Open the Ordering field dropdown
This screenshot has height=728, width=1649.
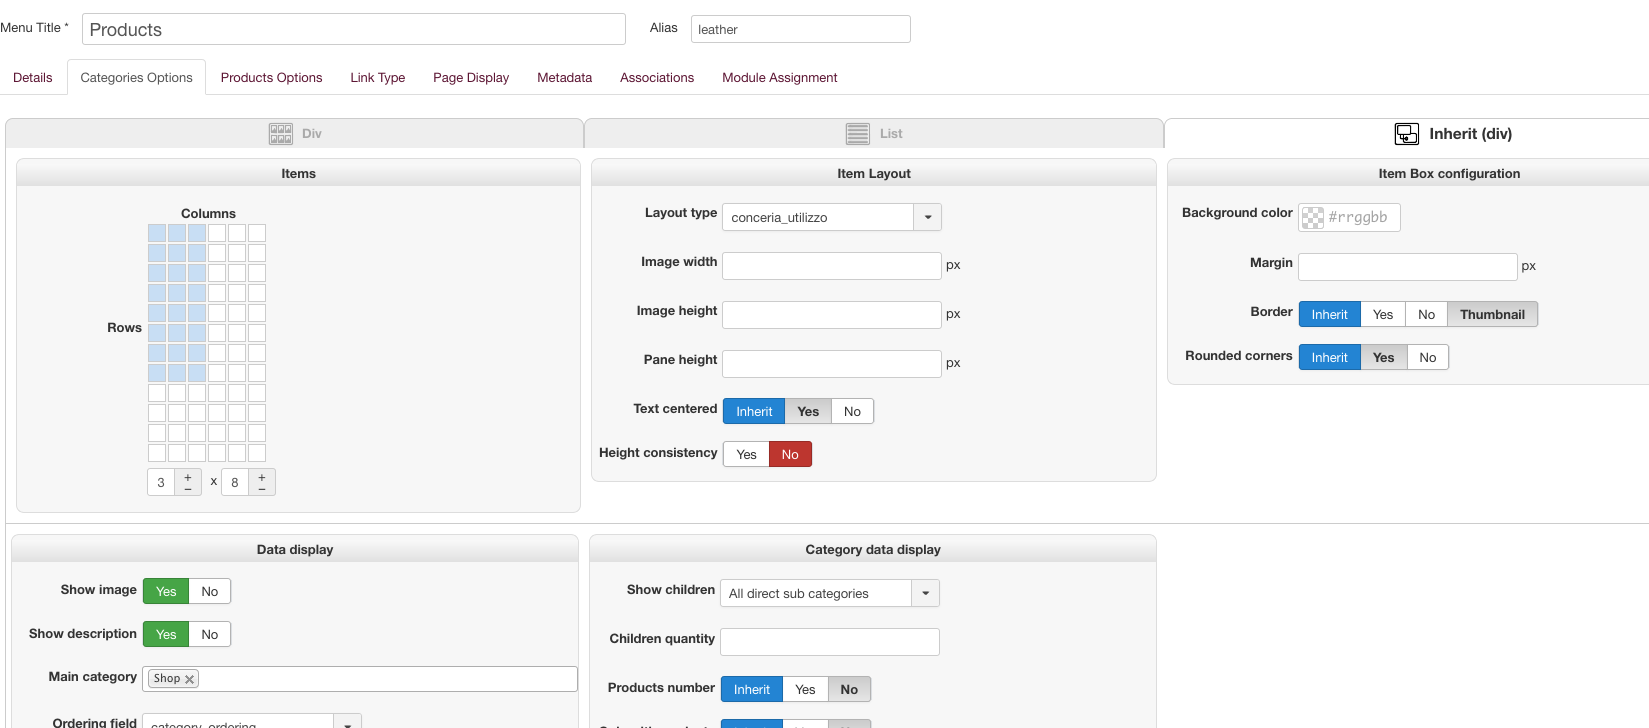click(347, 723)
